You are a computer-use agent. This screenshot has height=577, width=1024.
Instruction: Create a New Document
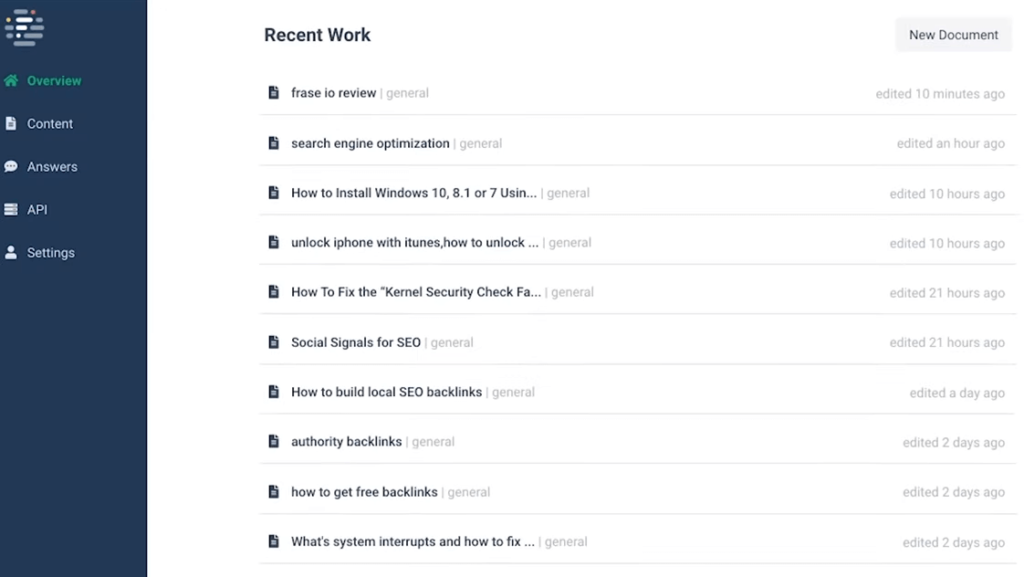[953, 35]
